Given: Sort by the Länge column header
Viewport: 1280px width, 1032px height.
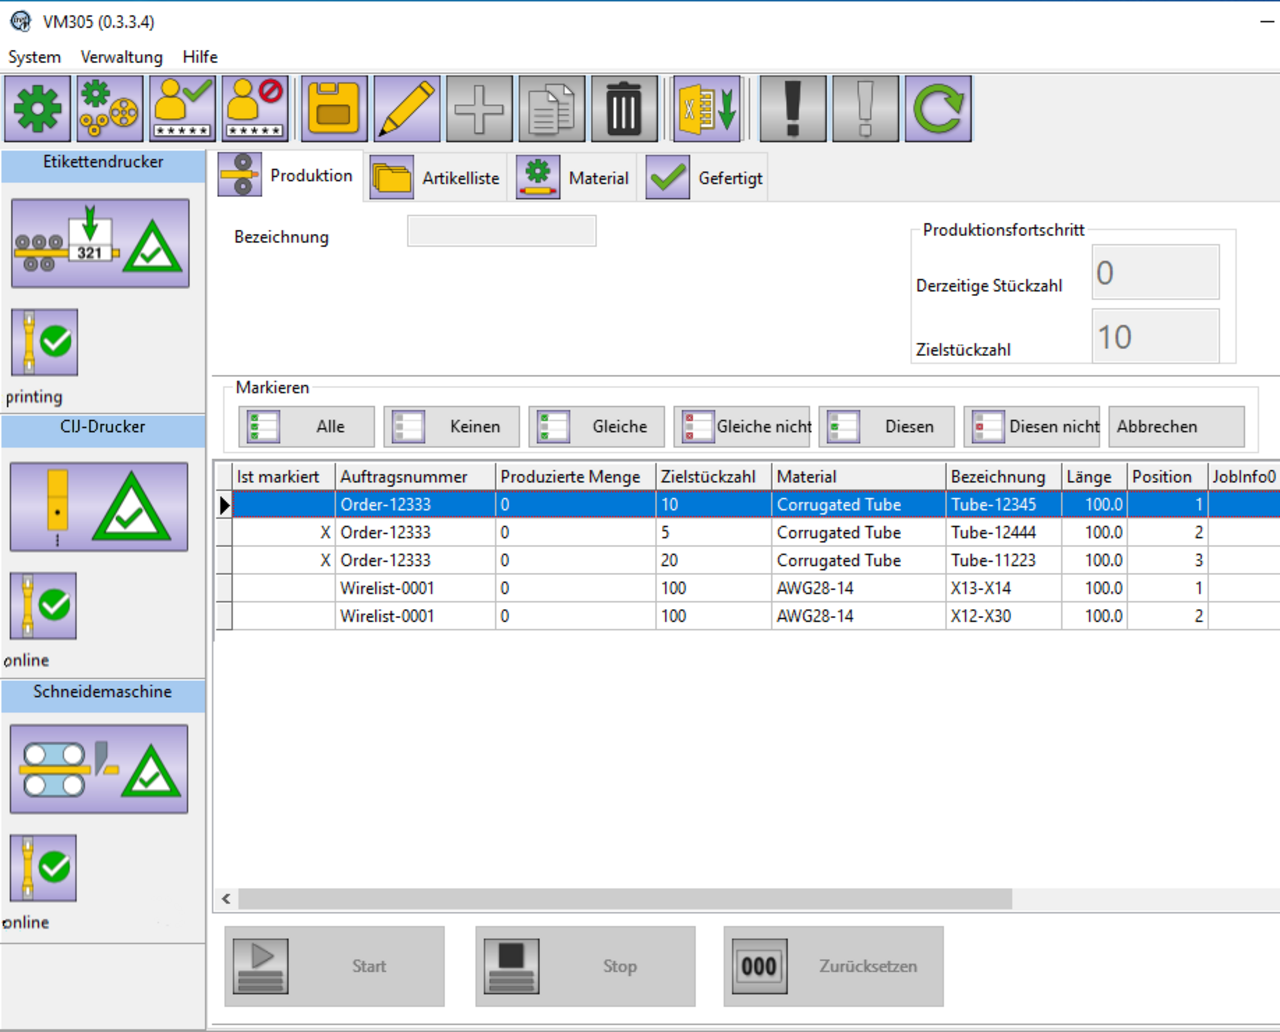Looking at the screenshot, I should coord(1094,477).
